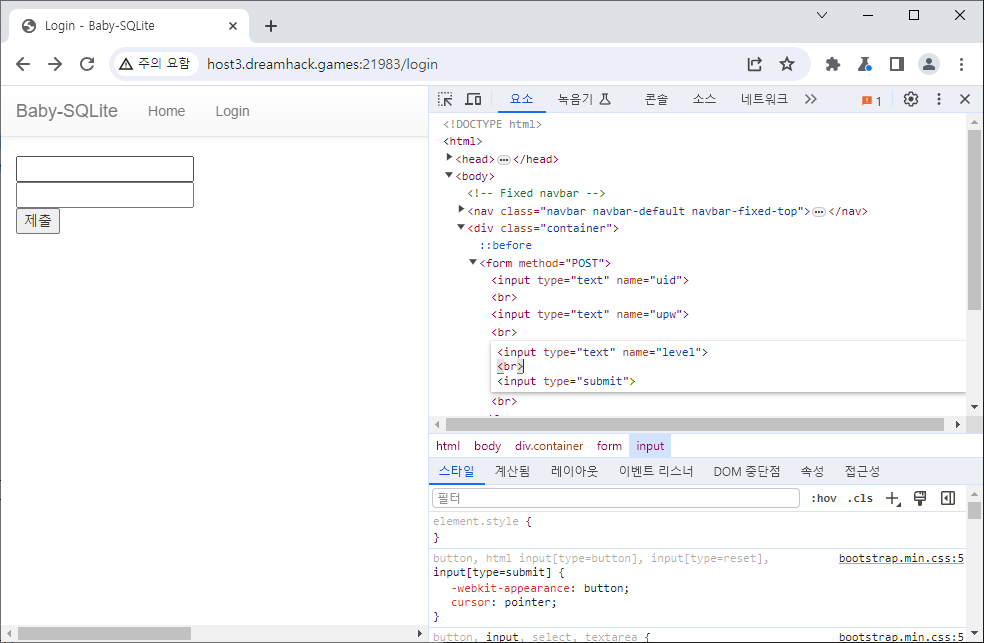Open the DevTools three-dot customize menu

click(938, 99)
